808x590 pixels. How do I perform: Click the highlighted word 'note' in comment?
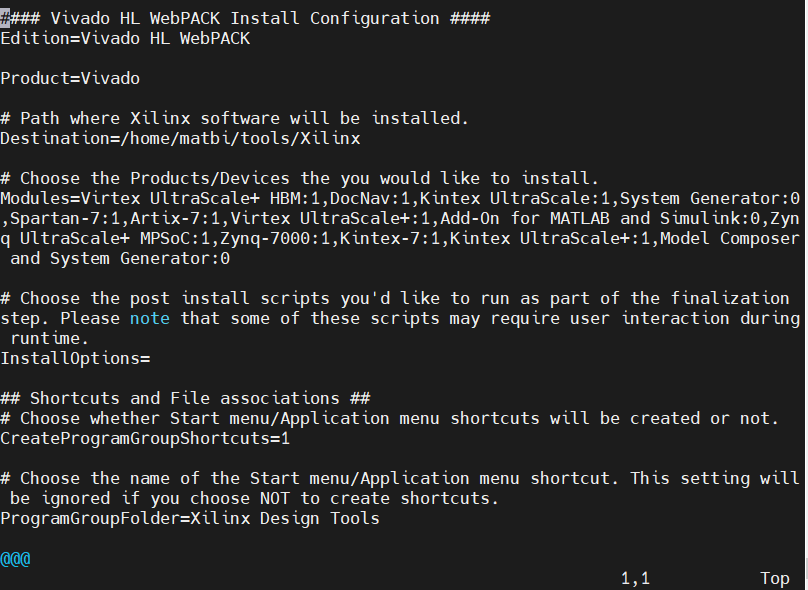click(149, 318)
